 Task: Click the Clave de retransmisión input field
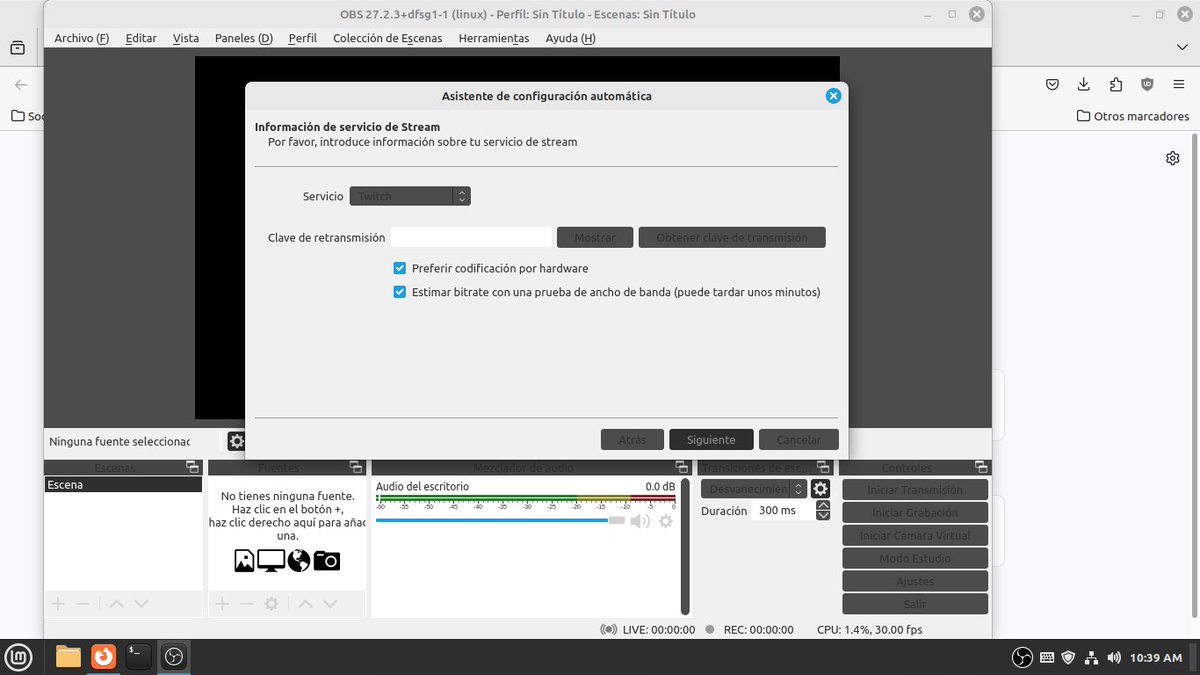click(x=471, y=238)
